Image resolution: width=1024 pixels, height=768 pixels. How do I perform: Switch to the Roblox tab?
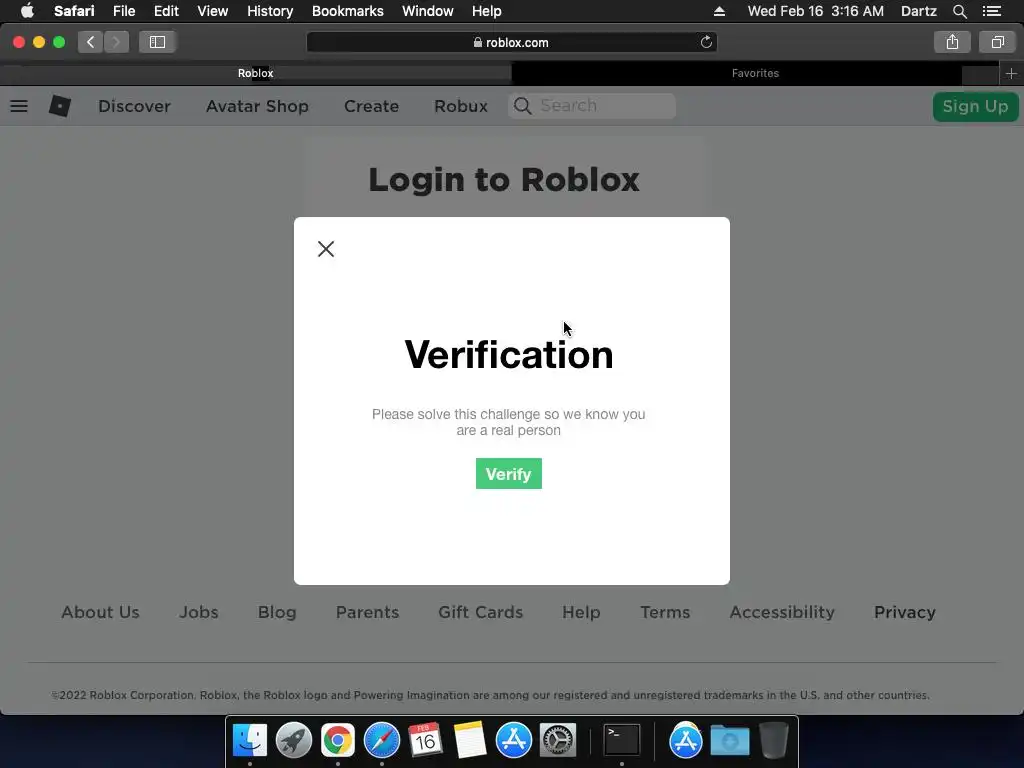(x=255, y=73)
